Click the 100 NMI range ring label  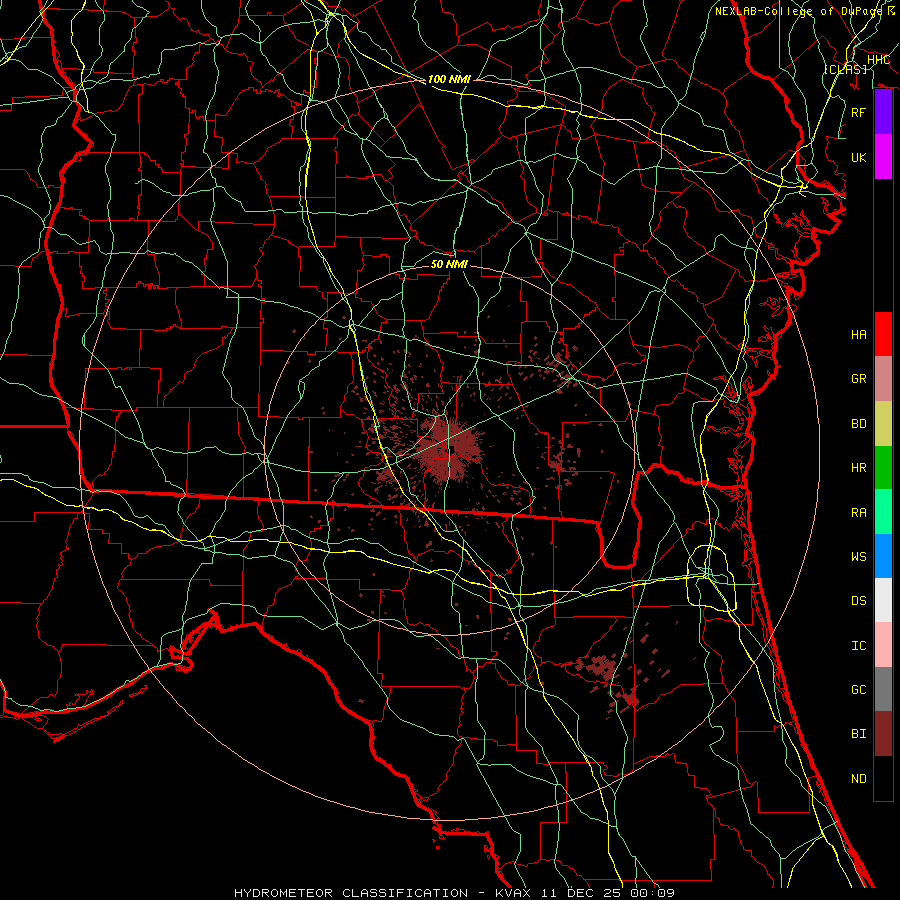tap(449, 79)
